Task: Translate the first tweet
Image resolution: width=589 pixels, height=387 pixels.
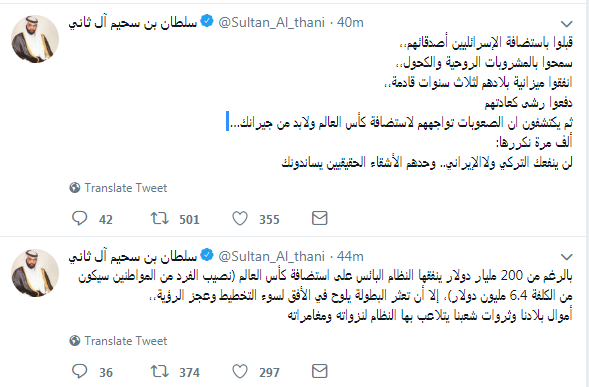Action: point(125,187)
